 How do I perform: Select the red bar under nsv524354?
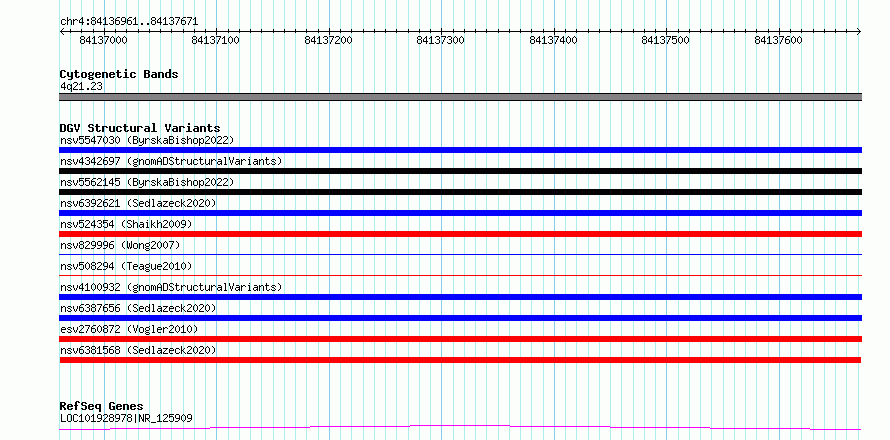tap(460, 234)
